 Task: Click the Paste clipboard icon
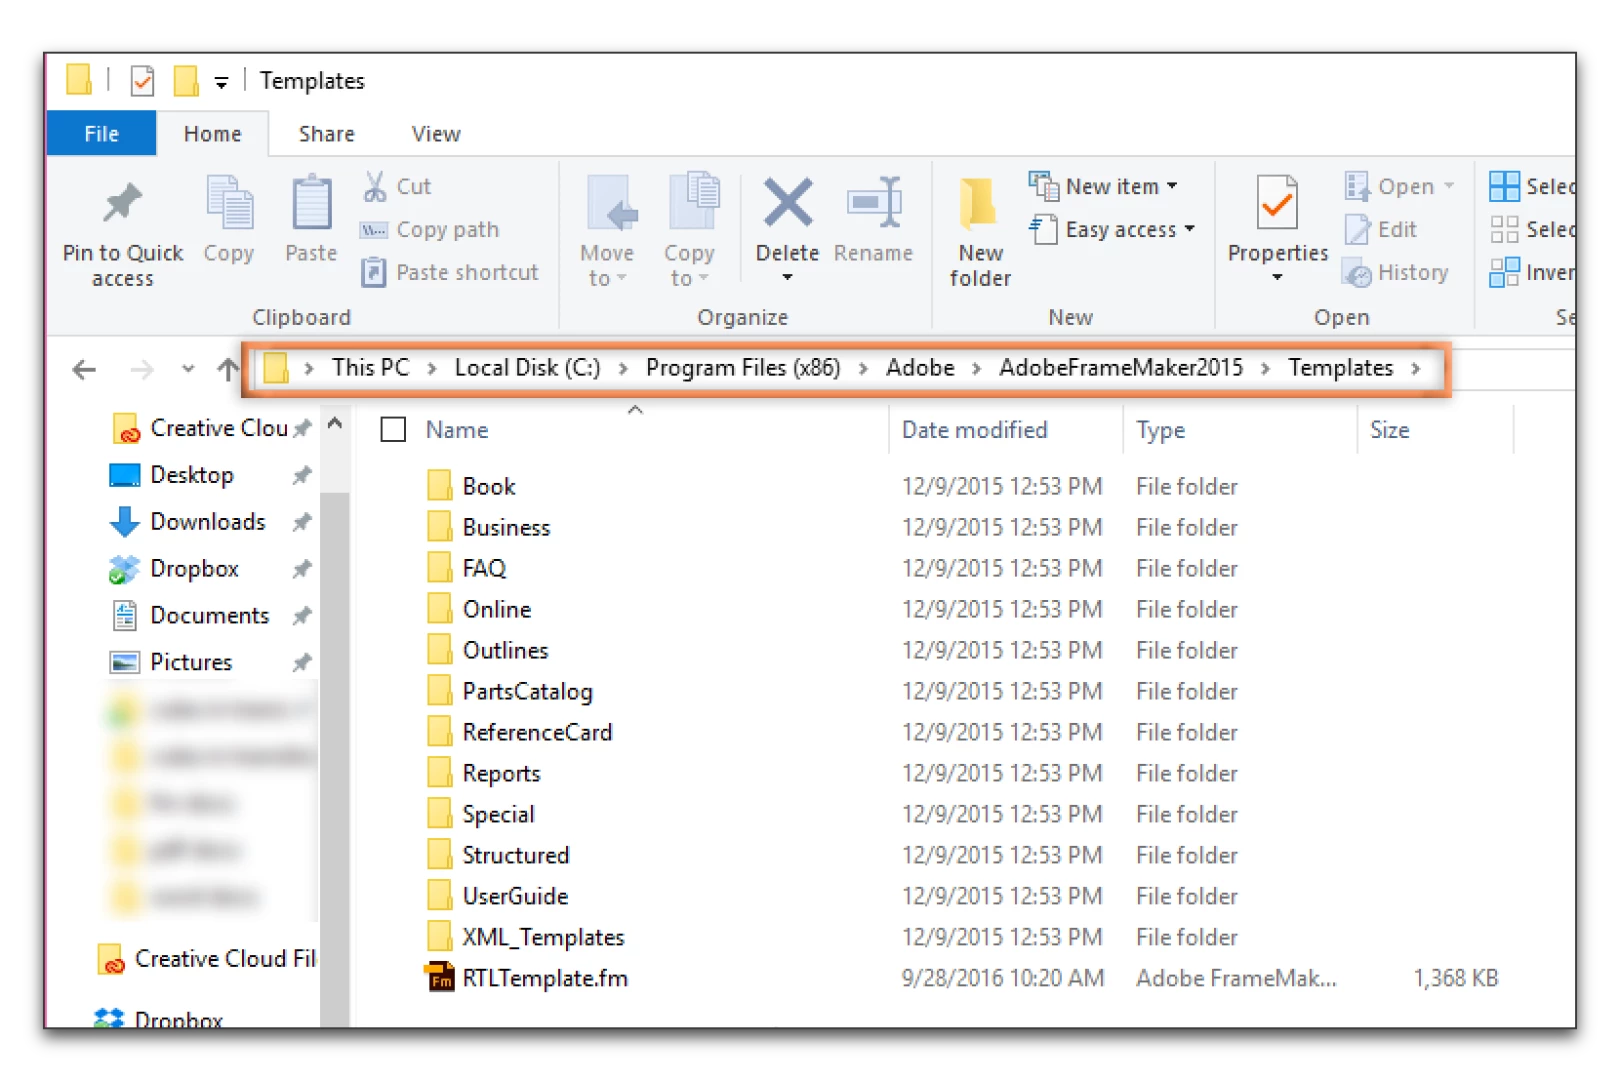tap(311, 204)
